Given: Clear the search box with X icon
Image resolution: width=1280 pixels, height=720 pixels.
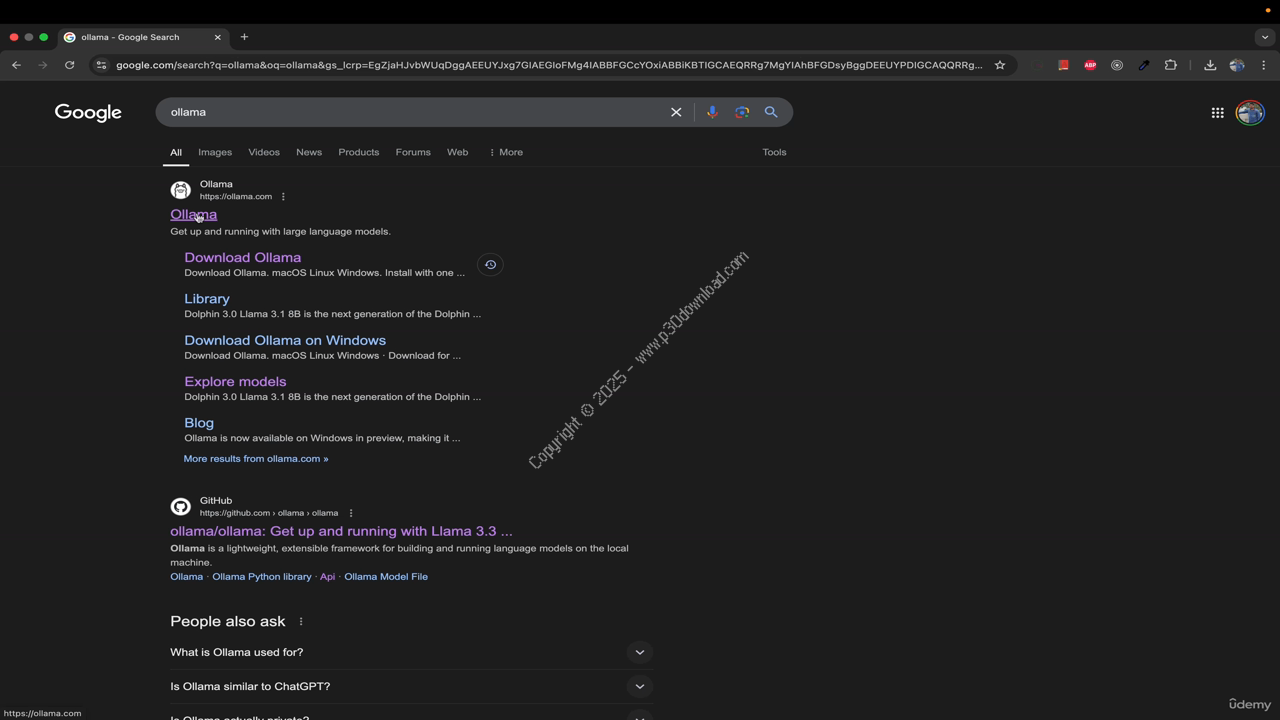Looking at the screenshot, I should point(676,112).
